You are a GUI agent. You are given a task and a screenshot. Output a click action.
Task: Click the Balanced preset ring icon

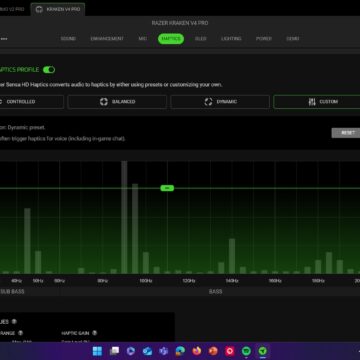coord(104,102)
